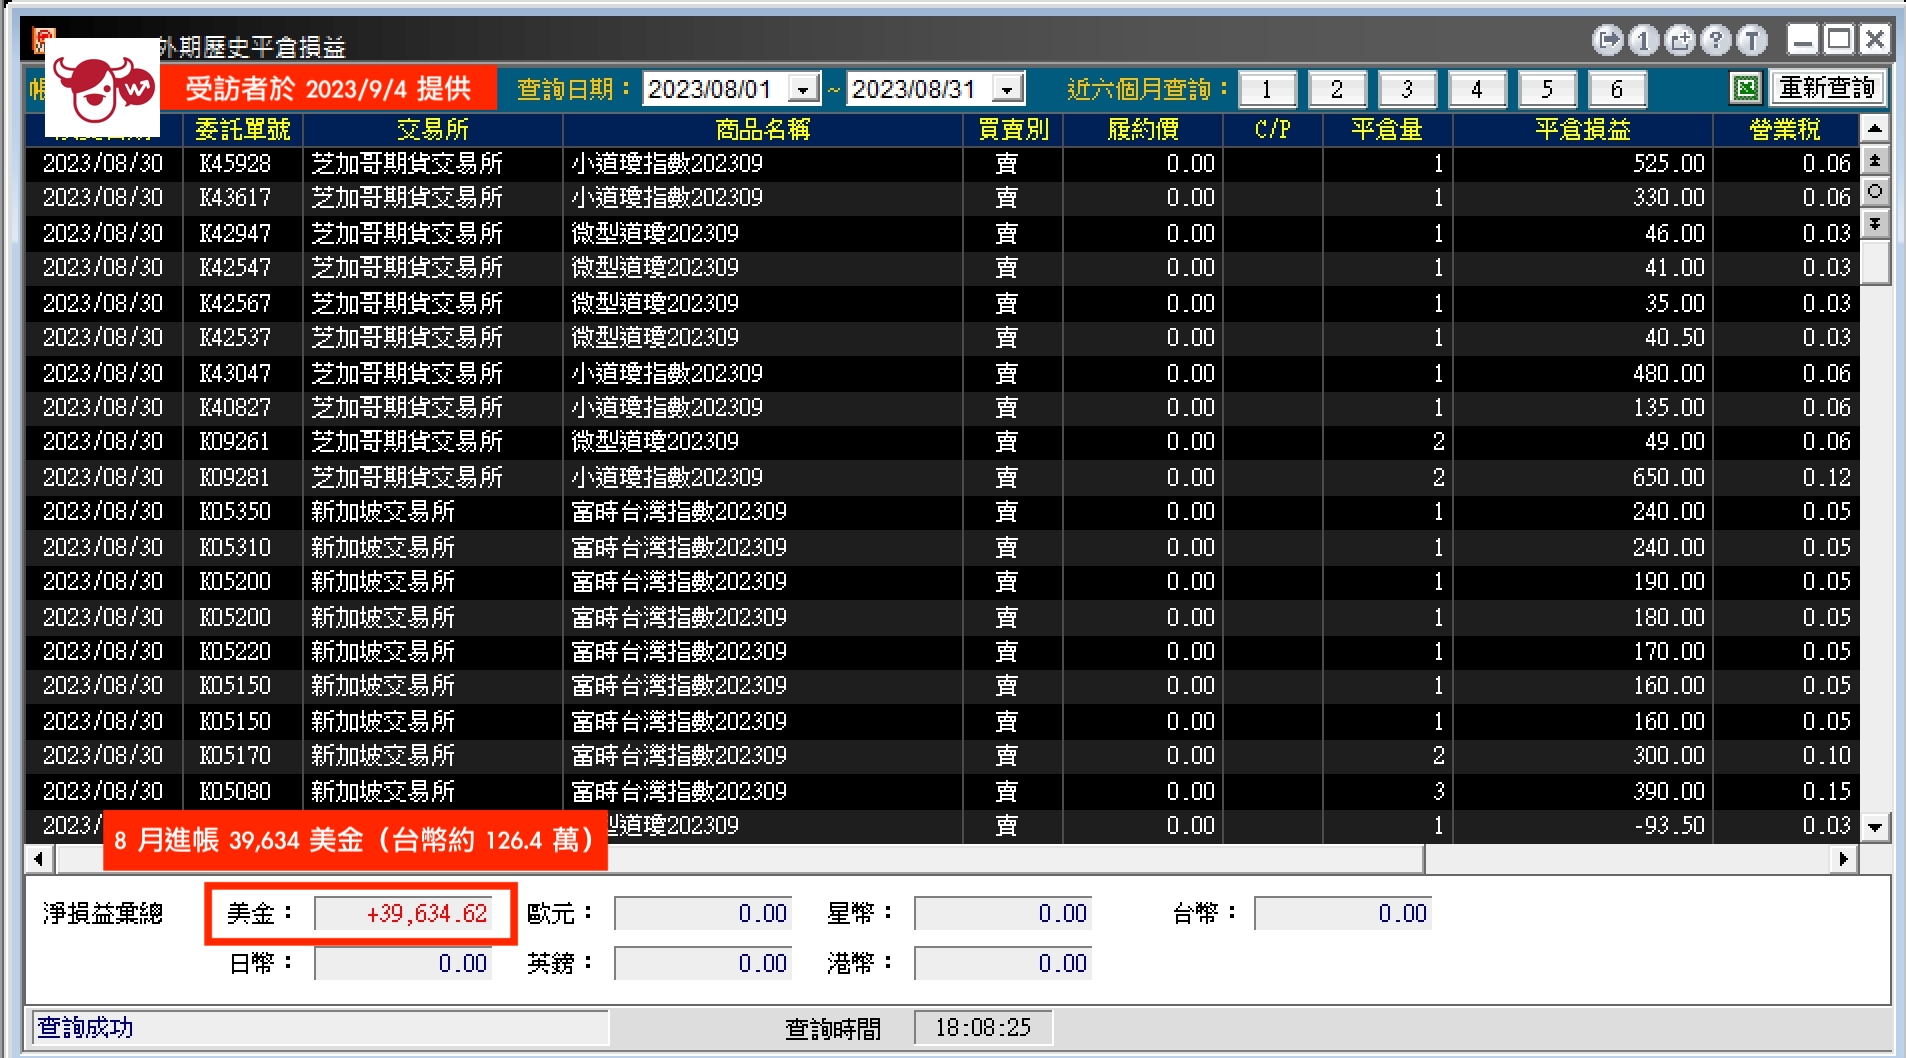Viewport: 1906px width, 1058px height.
Task: Open the start date 2023/08/01 dropdown
Action: (x=803, y=90)
